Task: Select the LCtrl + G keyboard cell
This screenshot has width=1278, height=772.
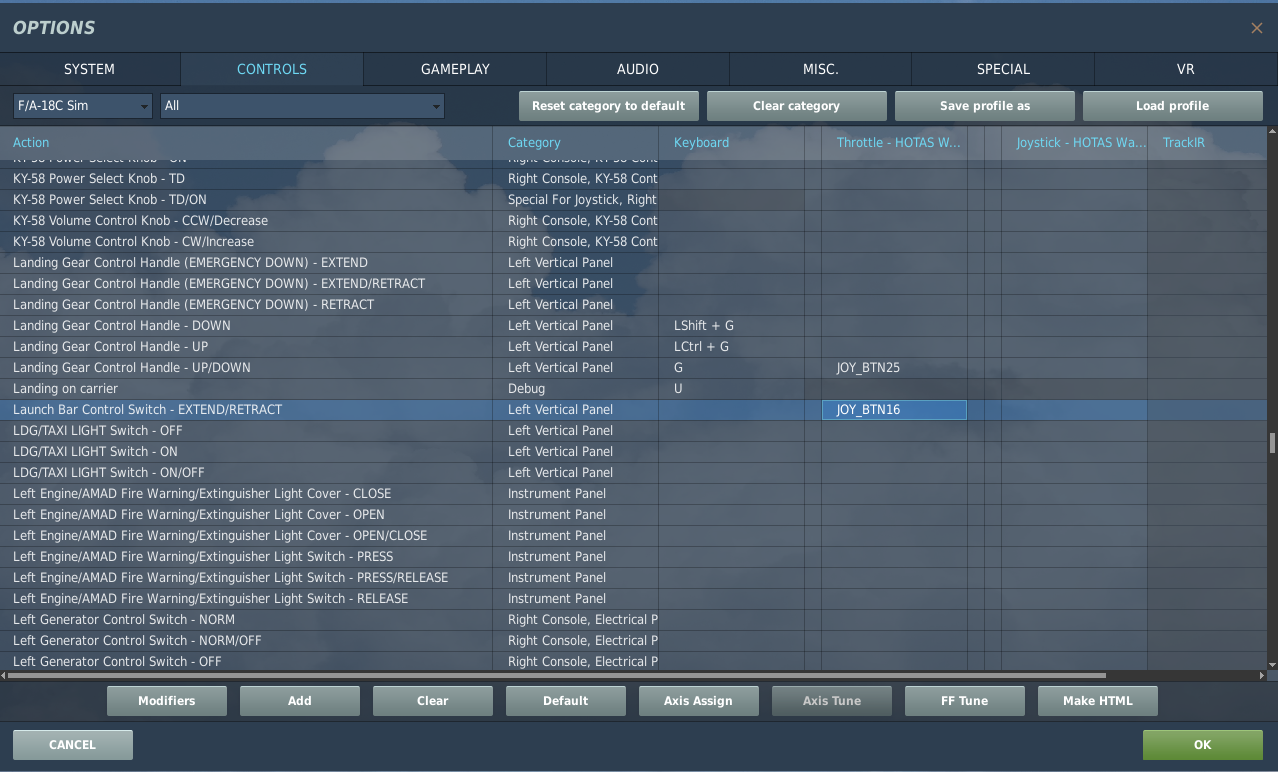Action: pyautogui.click(x=732, y=347)
